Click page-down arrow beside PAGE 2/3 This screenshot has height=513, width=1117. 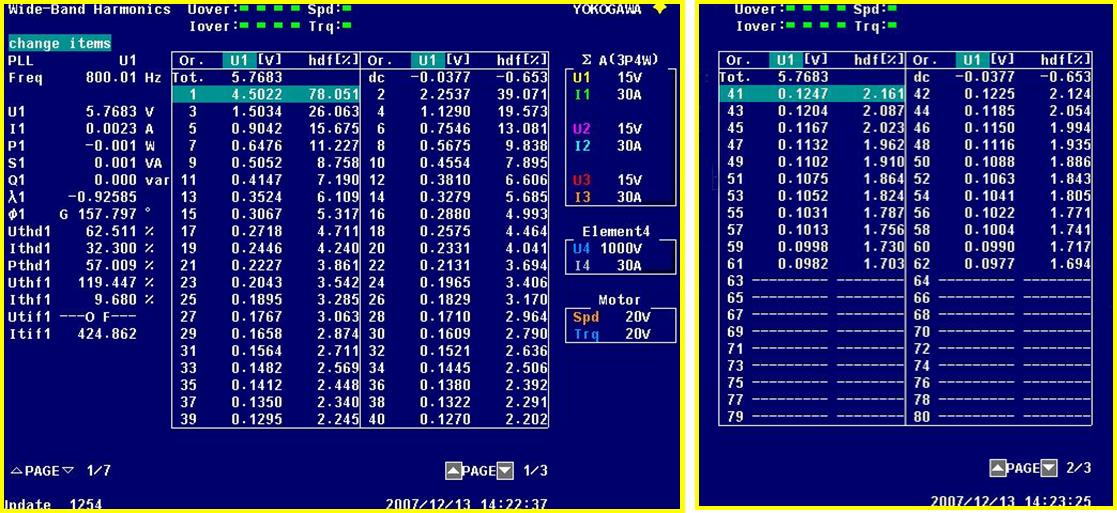pos(1049,468)
